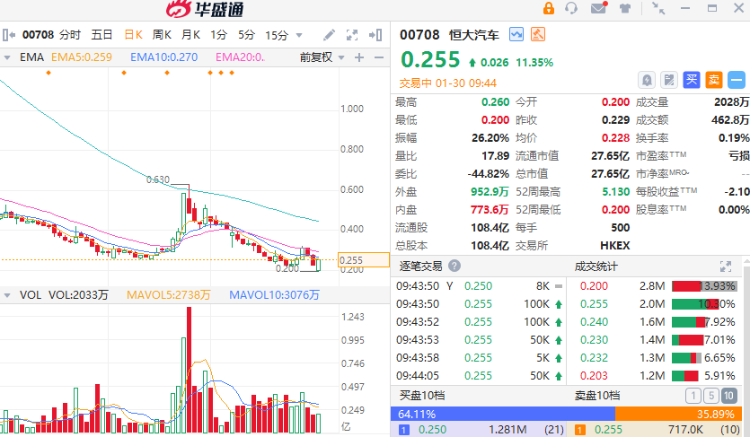Switch to 5分 minute chart
The width and height of the screenshot is (750, 437).
[246, 35]
